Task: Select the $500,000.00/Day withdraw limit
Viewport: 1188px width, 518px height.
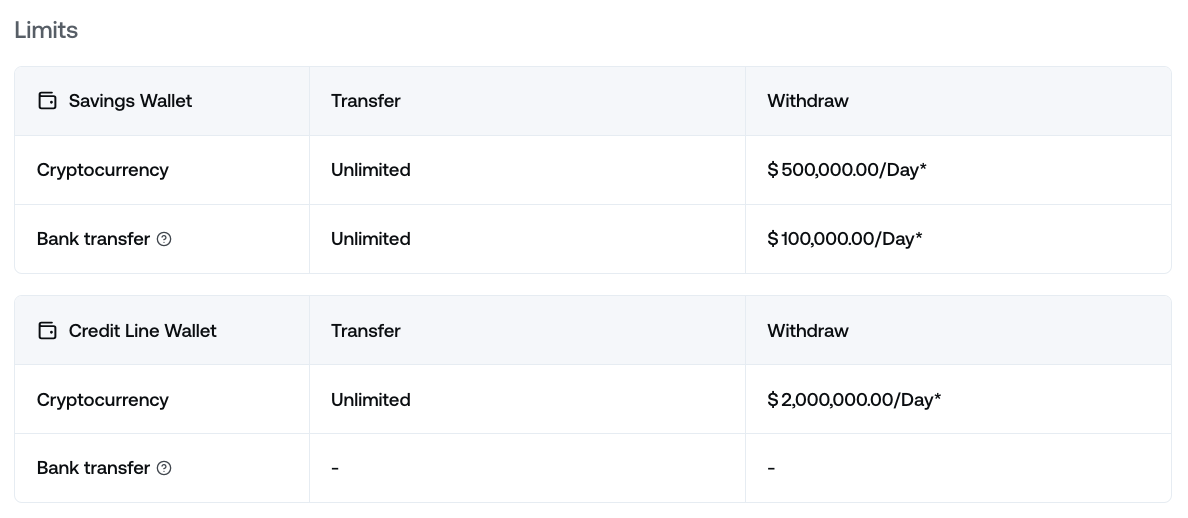Action: 847,170
